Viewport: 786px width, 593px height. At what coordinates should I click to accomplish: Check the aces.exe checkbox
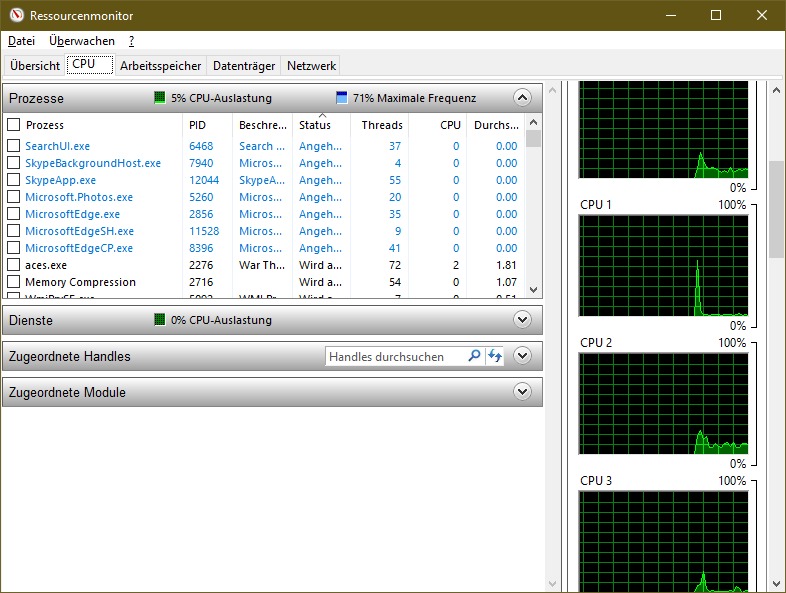pyautogui.click(x=14, y=265)
